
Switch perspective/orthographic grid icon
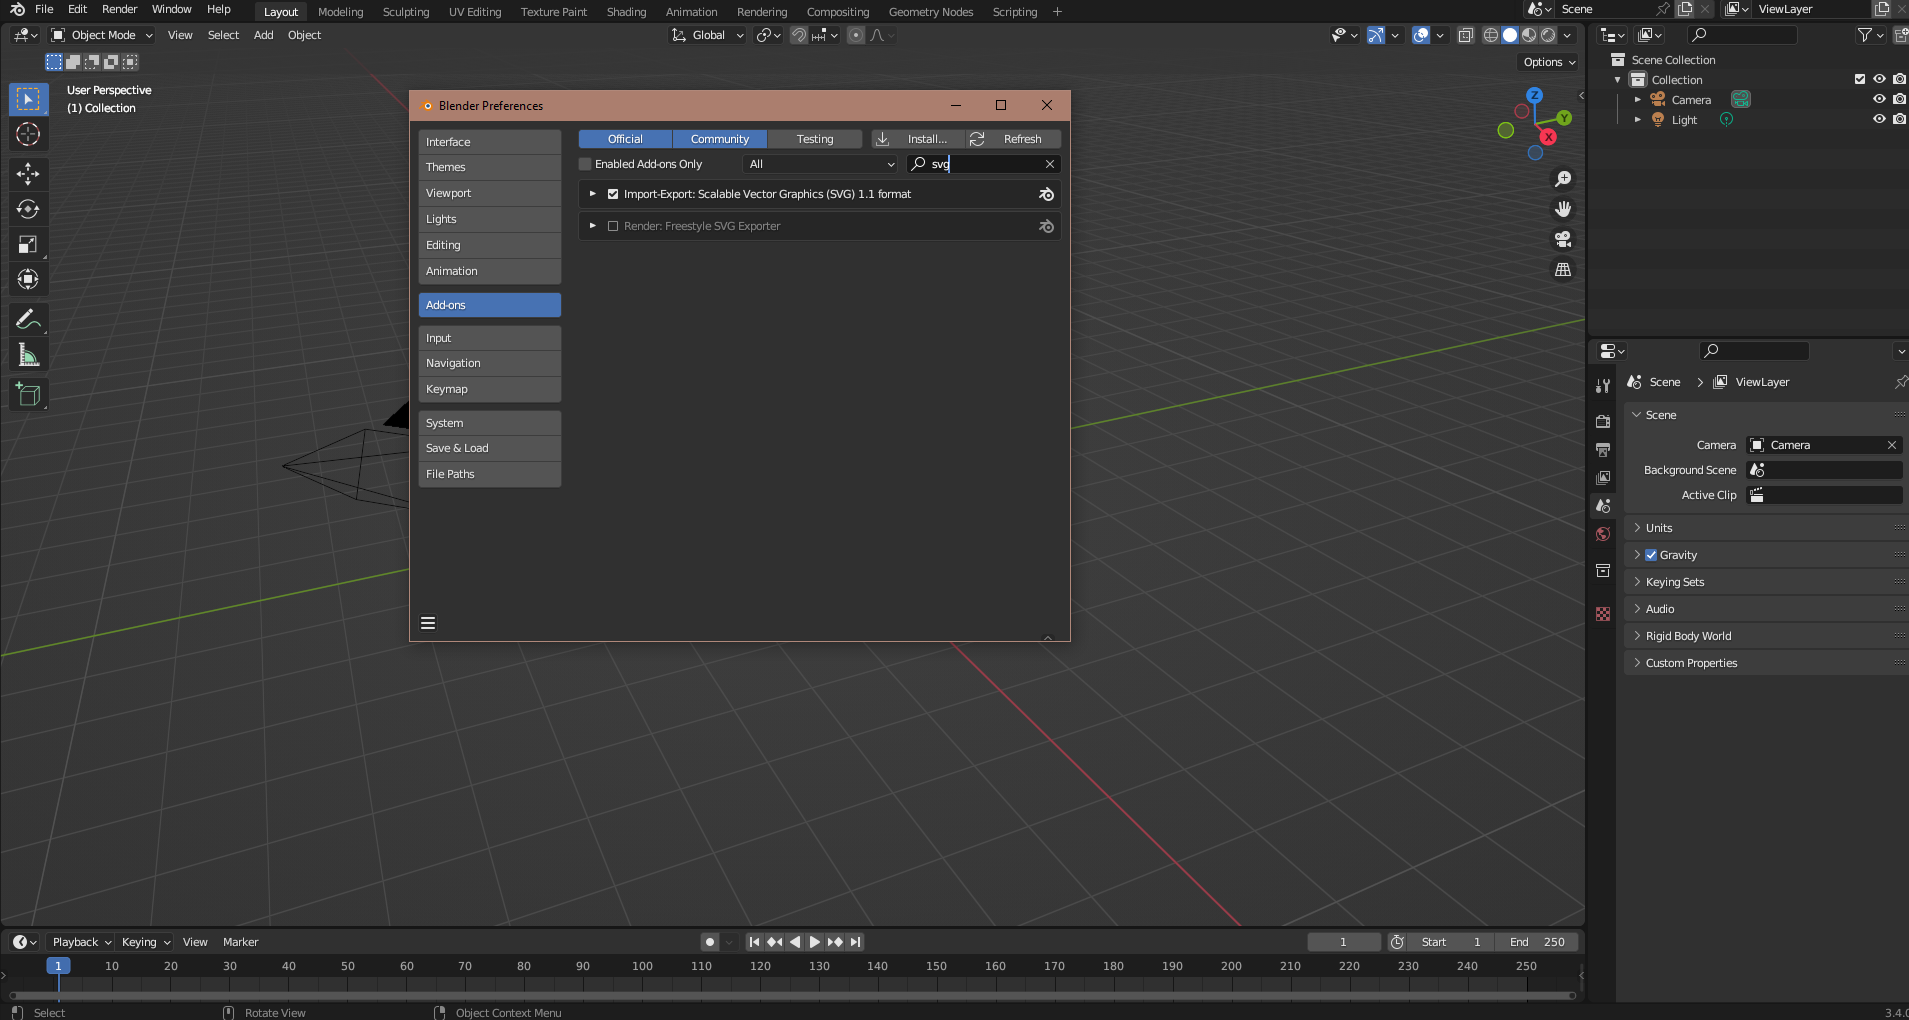click(1563, 269)
